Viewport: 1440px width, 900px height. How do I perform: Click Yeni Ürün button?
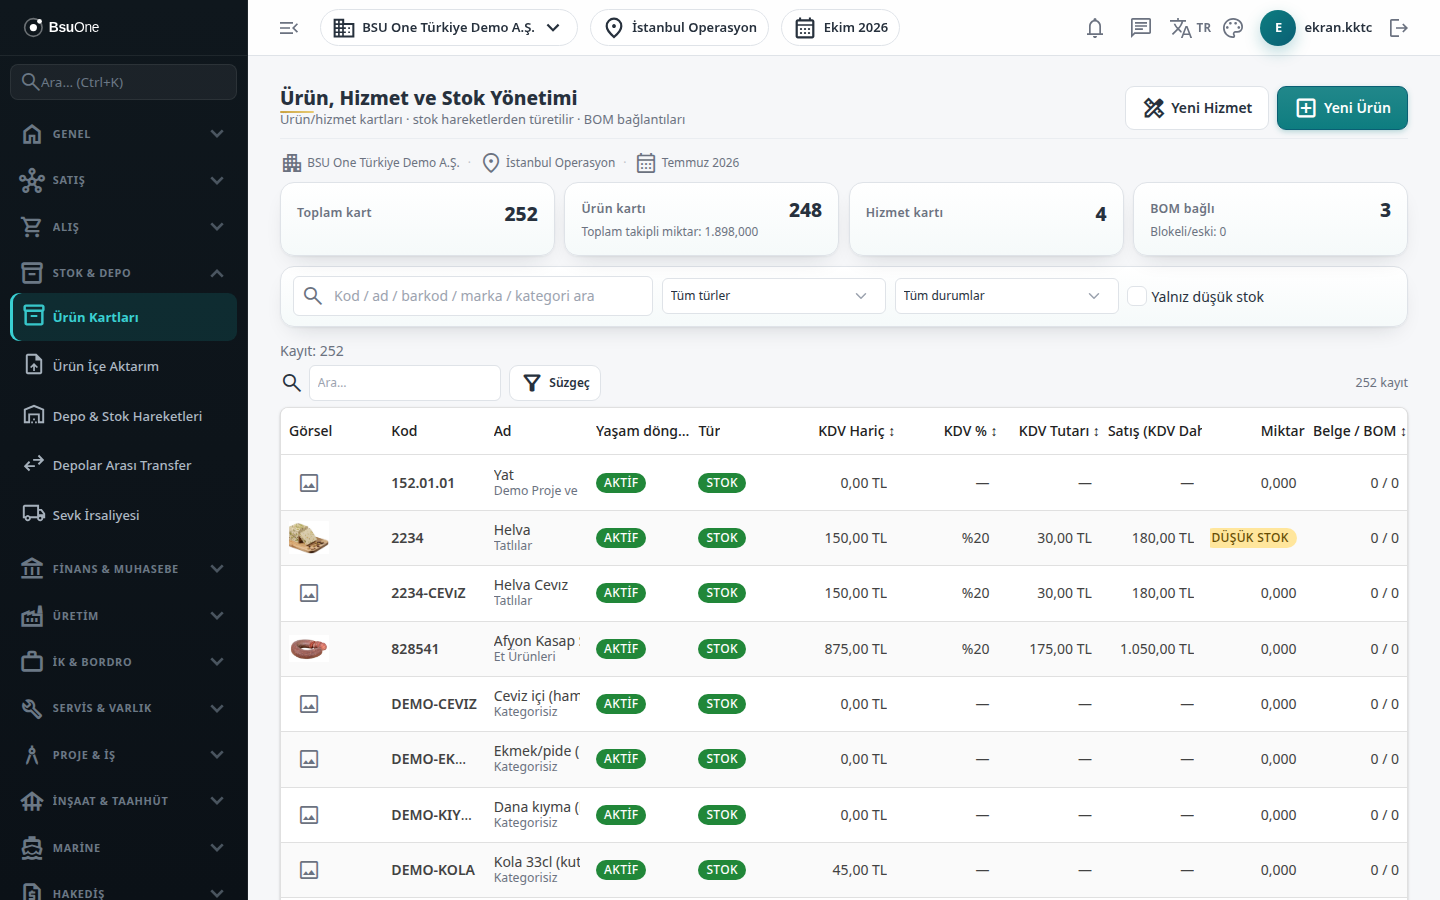(x=1342, y=108)
